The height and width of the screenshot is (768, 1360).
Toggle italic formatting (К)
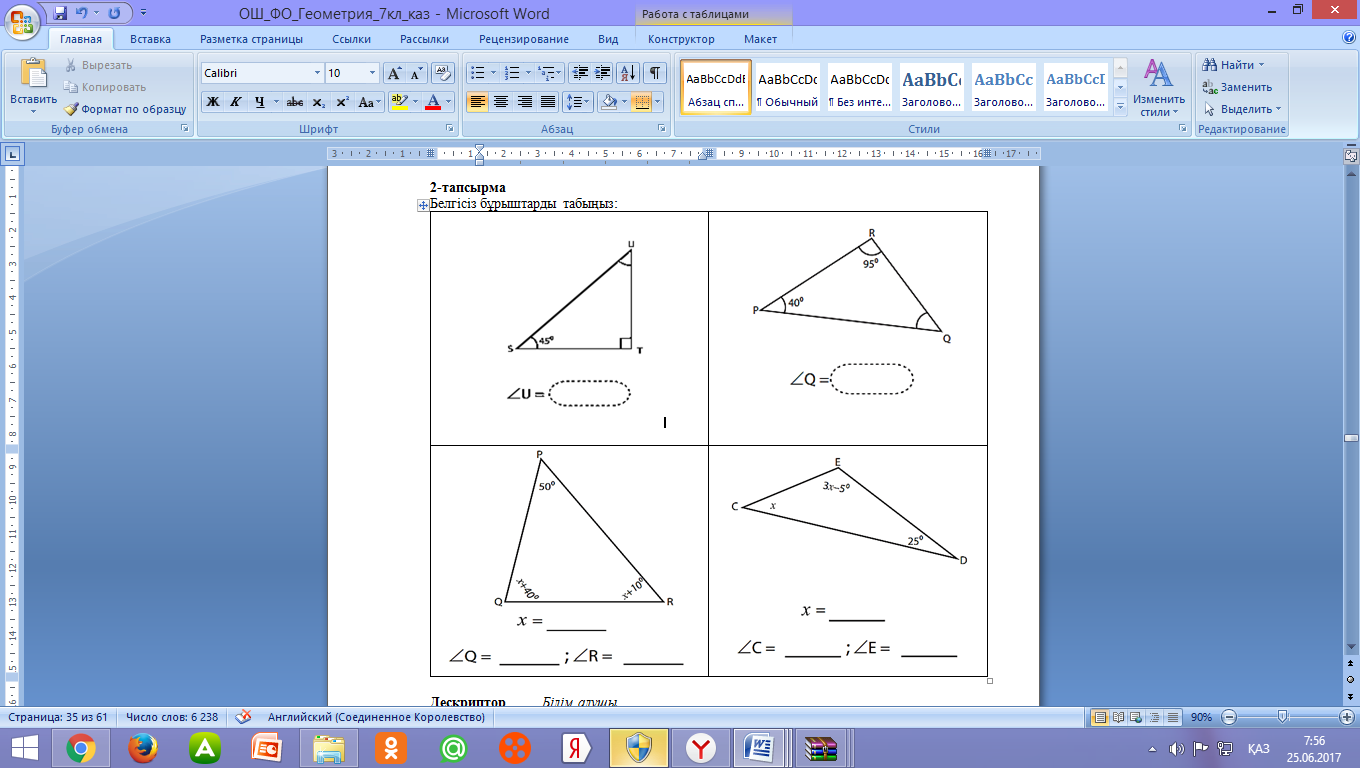[236, 102]
